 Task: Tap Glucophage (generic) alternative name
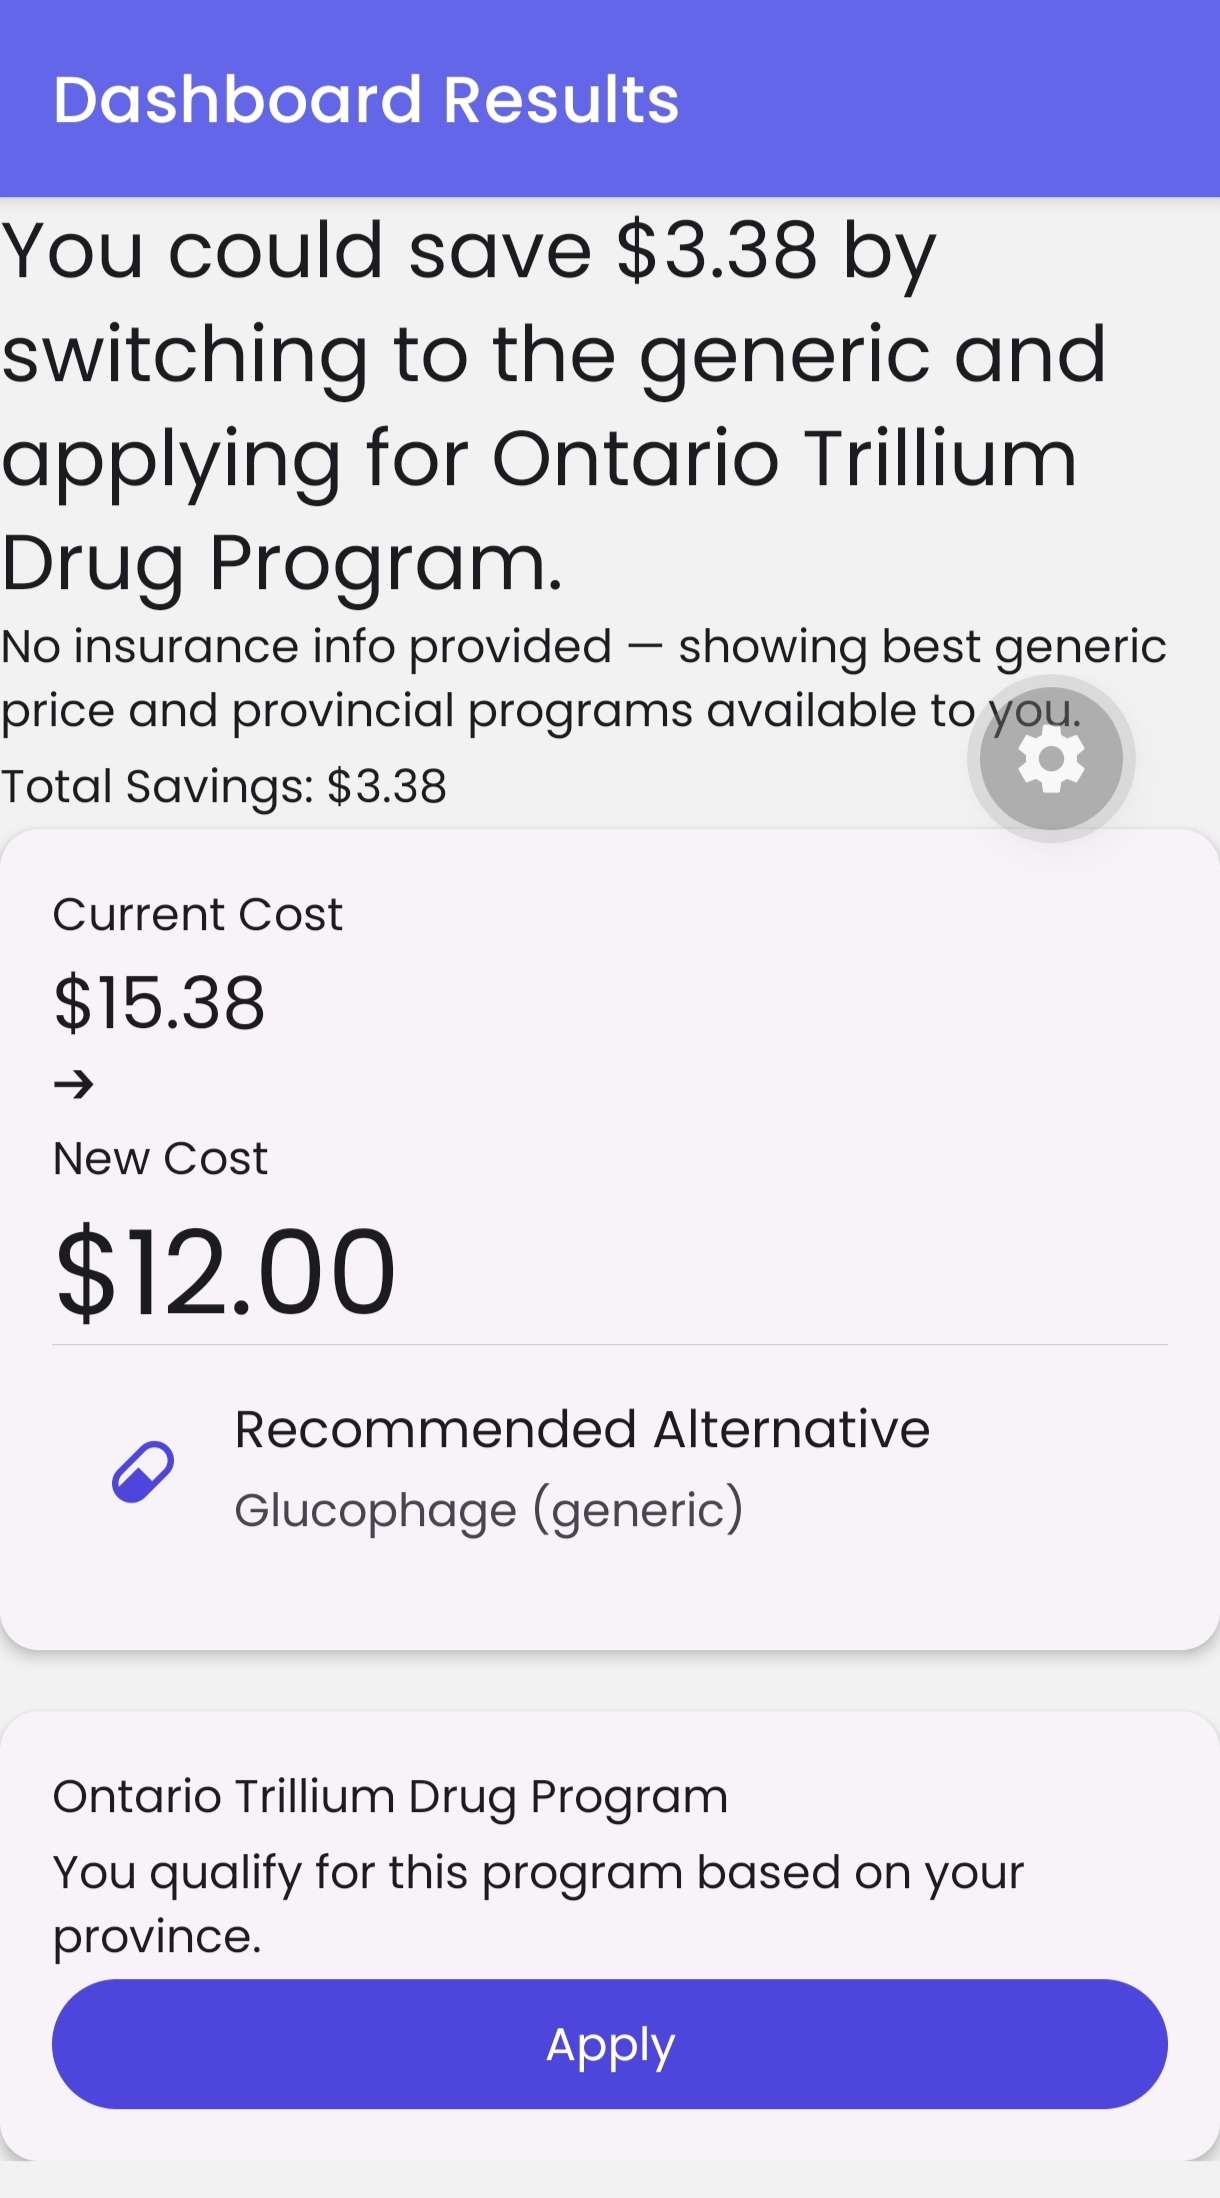tap(489, 1509)
